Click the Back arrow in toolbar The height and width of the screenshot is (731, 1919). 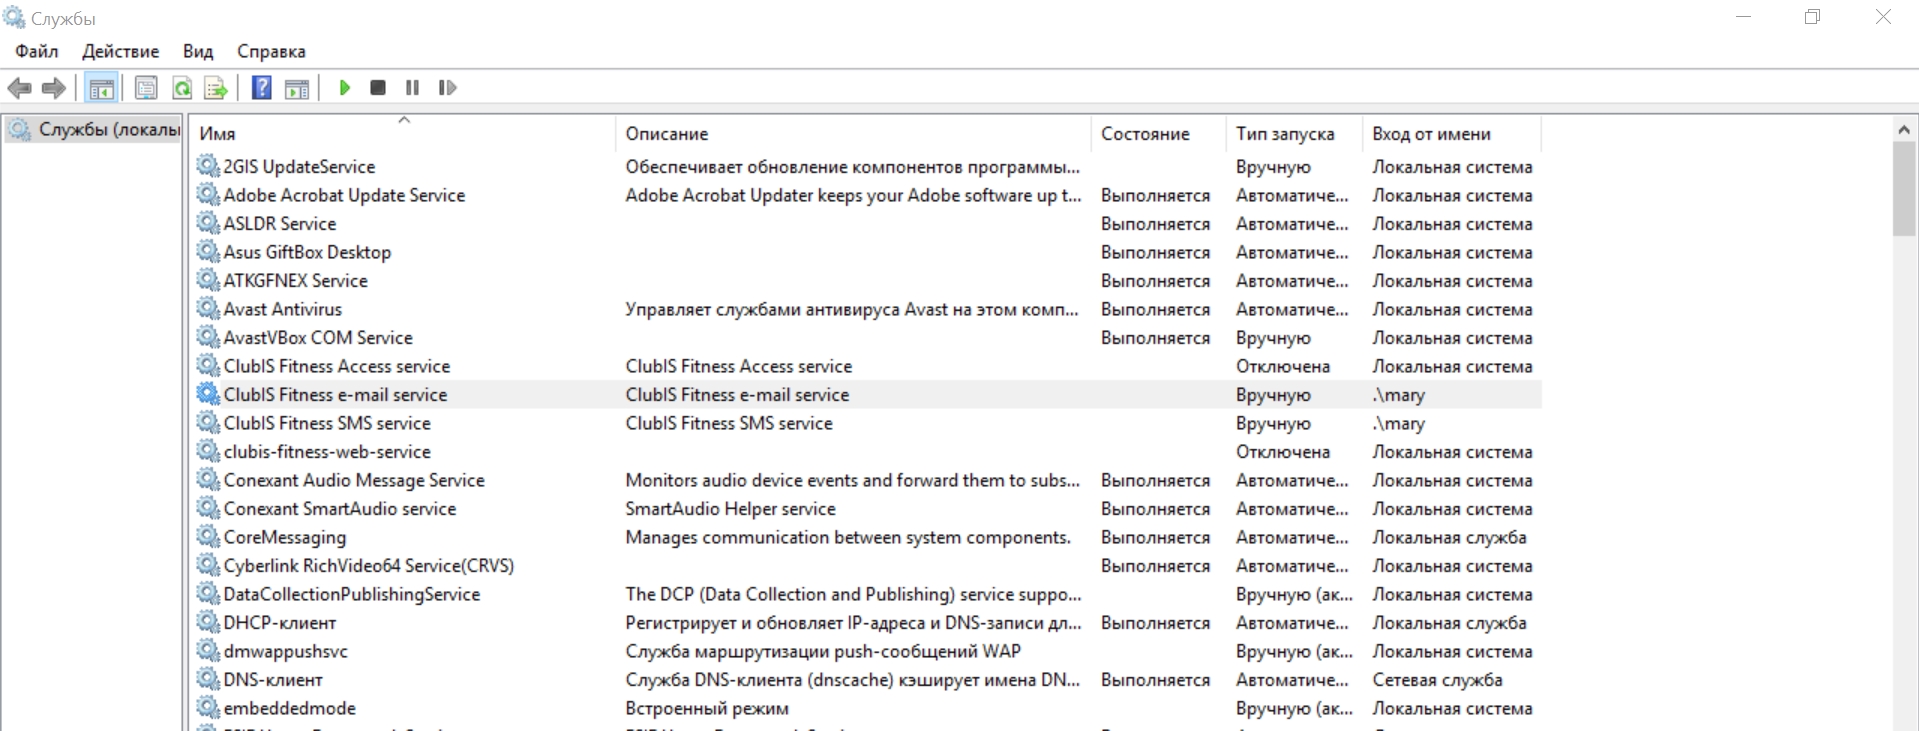(x=19, y=88)
